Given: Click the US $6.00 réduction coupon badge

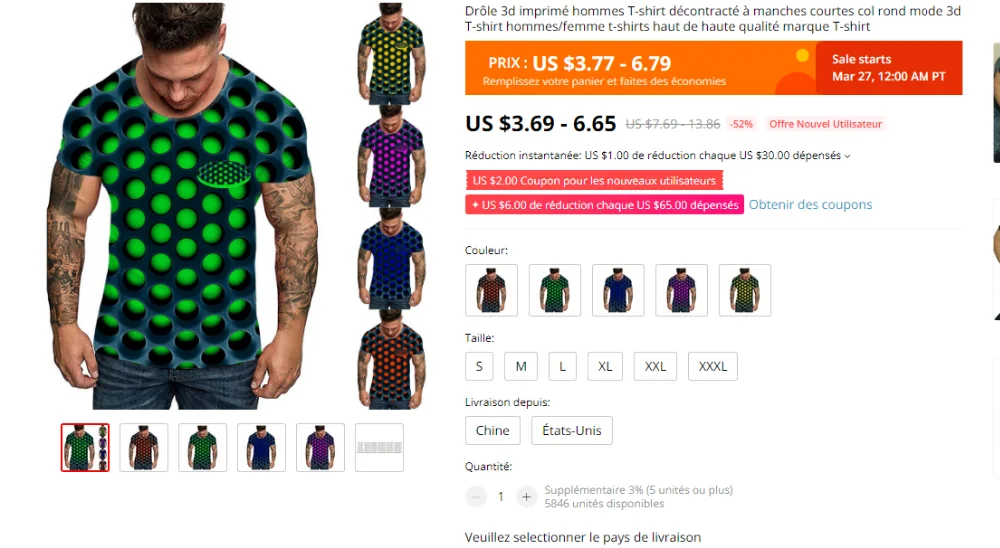Looking at the screenshot, I should (605, 205).
